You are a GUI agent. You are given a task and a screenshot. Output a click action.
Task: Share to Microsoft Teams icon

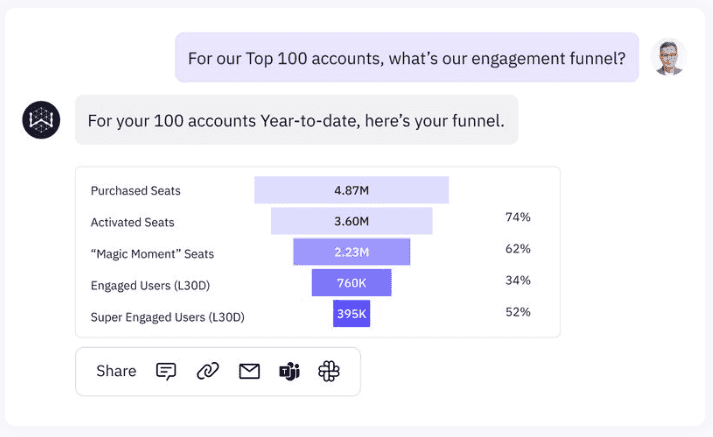(x=289, y=371)
